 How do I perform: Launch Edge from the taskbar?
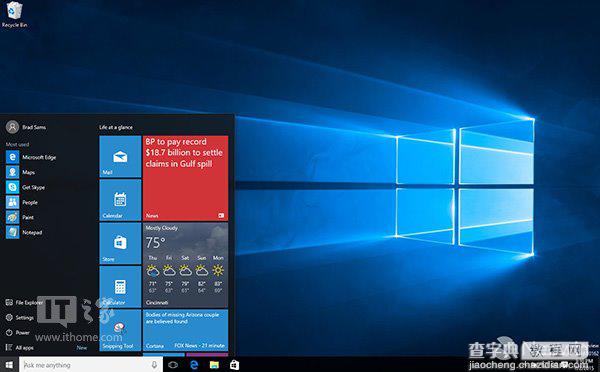pos(194,365)
